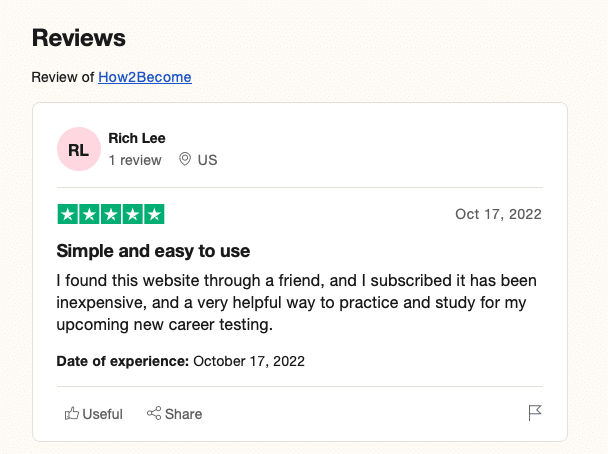608x454 pixels.
Task: Click the thumbs-up icon
Action: pyautogui.click(x=72, y=414)
